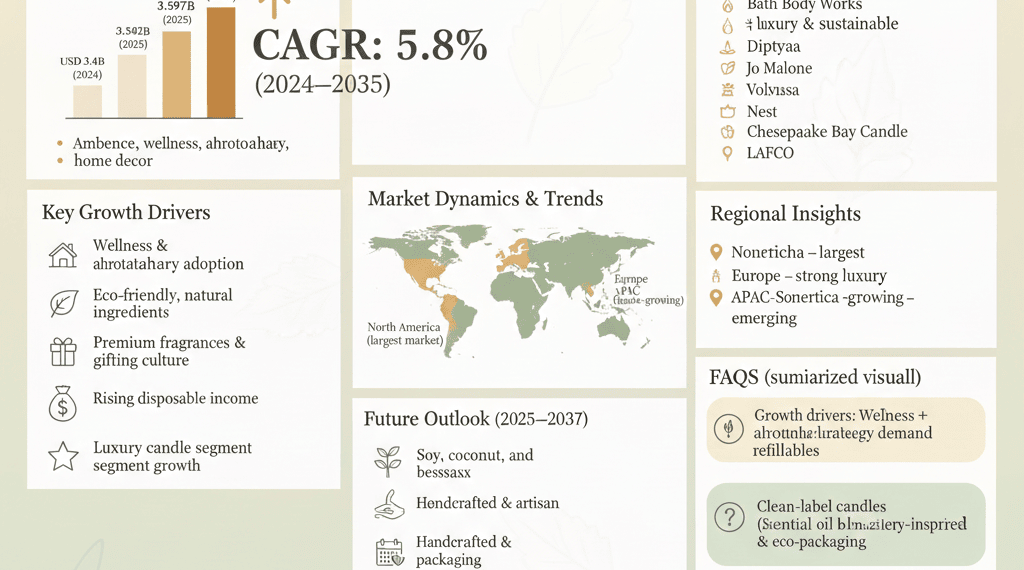Click 'Europe – strong luxury' text
Image resolution: width=1024 pixels, height=570 pixels.
809,276
